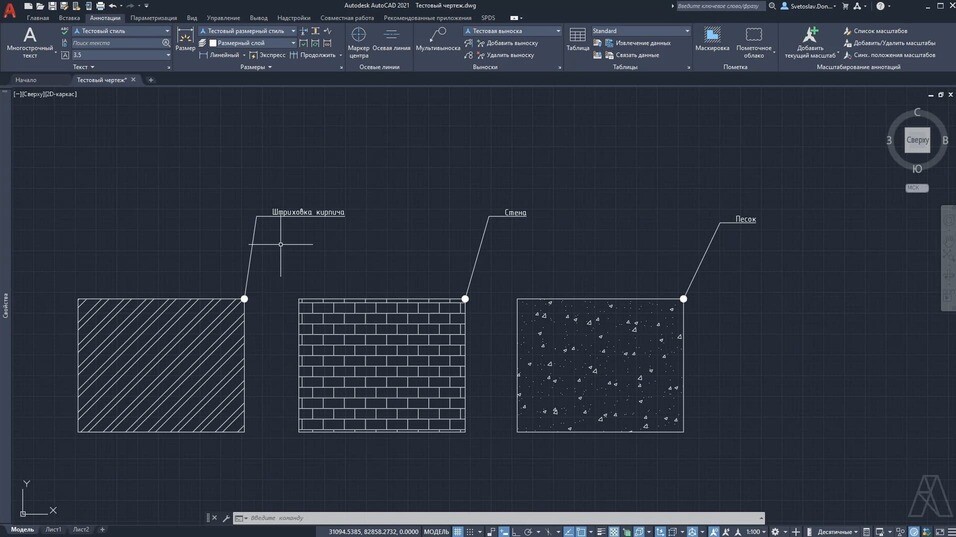The width and height of the screenshot is (956, 537).
Task: Toggle dynamic input in status bar
Action: 504,532
